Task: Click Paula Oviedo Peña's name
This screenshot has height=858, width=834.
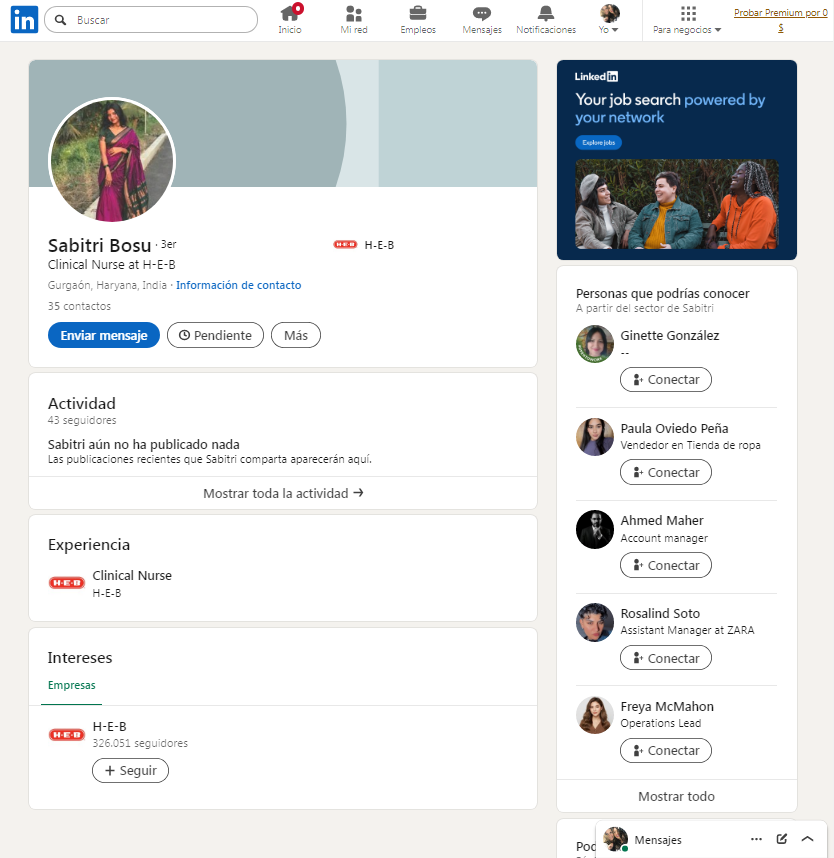Action: 674,428
